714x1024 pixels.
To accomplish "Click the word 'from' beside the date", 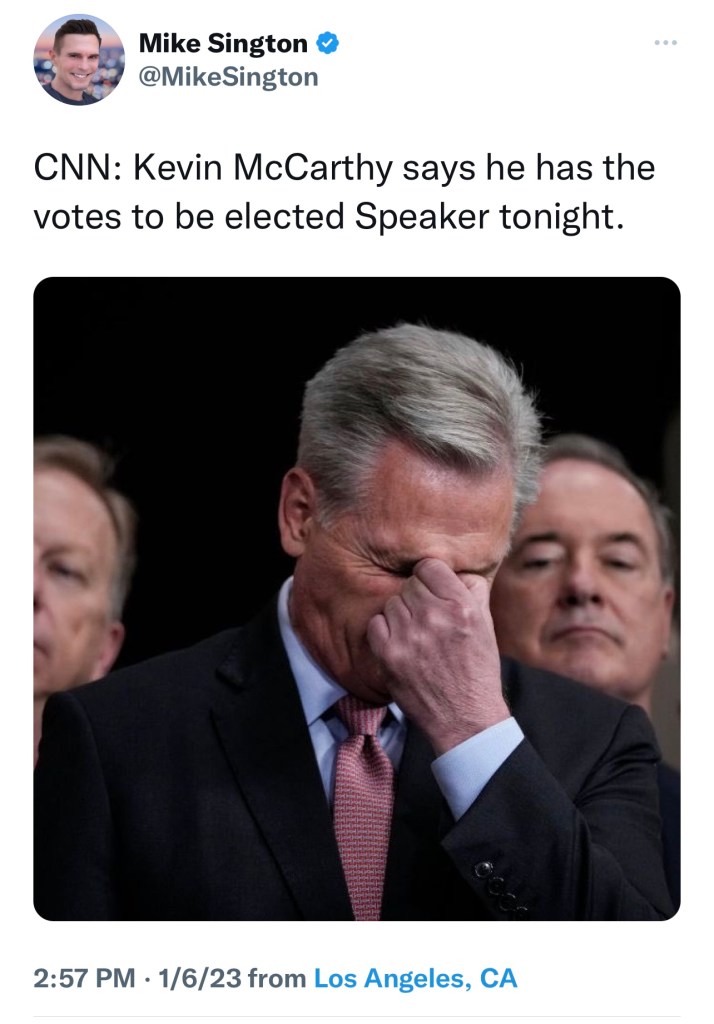I will [x=277, y=978].
